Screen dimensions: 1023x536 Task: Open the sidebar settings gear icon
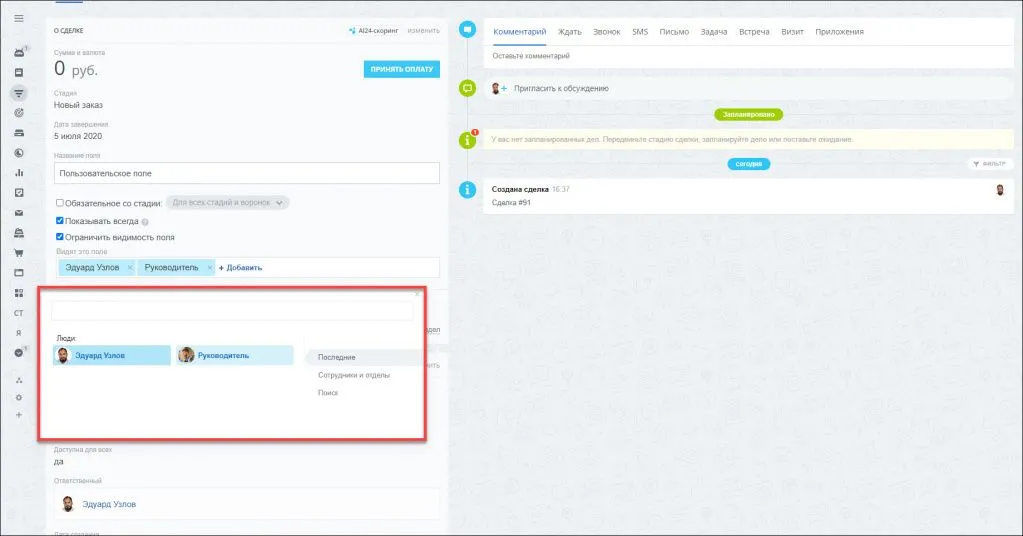click(x=18, y=397)
